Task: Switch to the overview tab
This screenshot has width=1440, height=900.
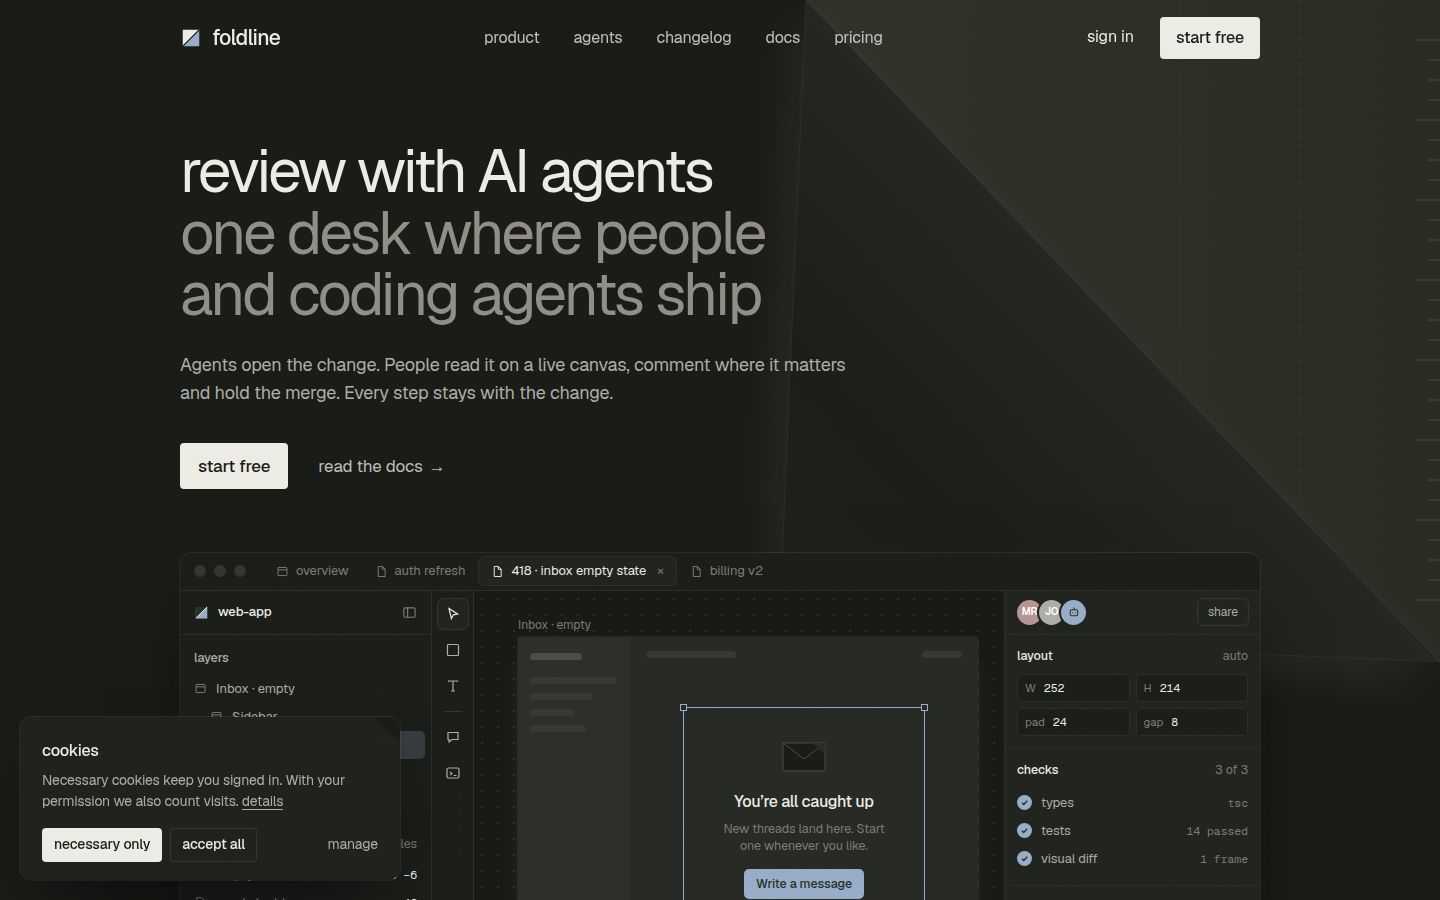Action: click(312, 571)
